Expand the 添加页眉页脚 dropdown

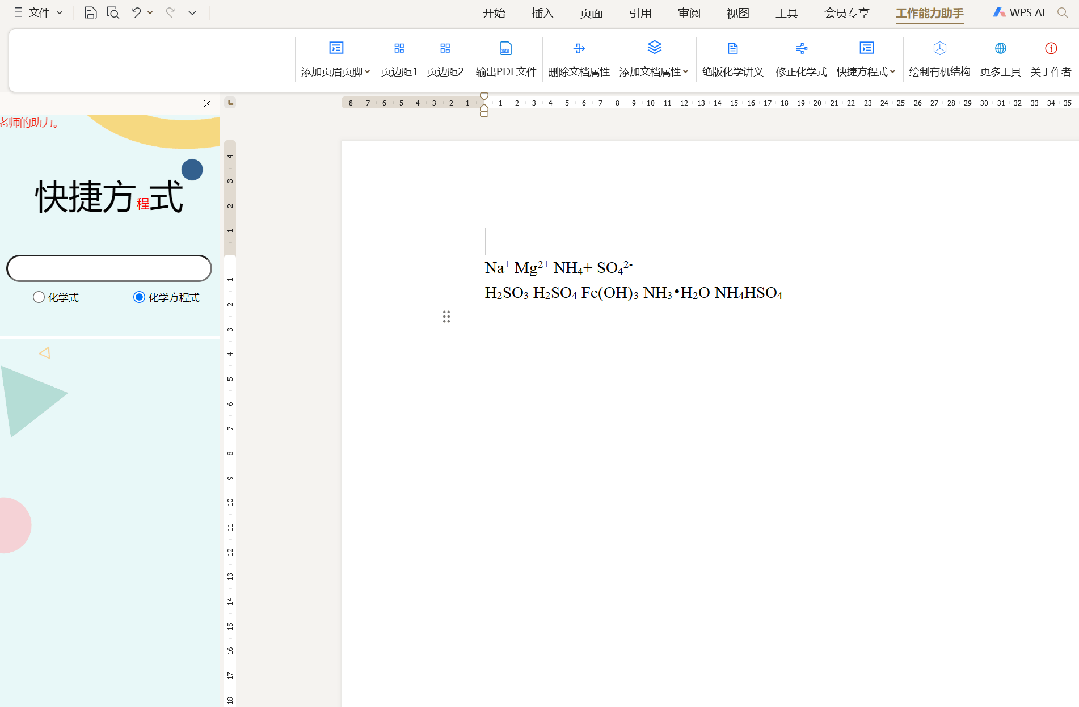(x=368, y=72)
